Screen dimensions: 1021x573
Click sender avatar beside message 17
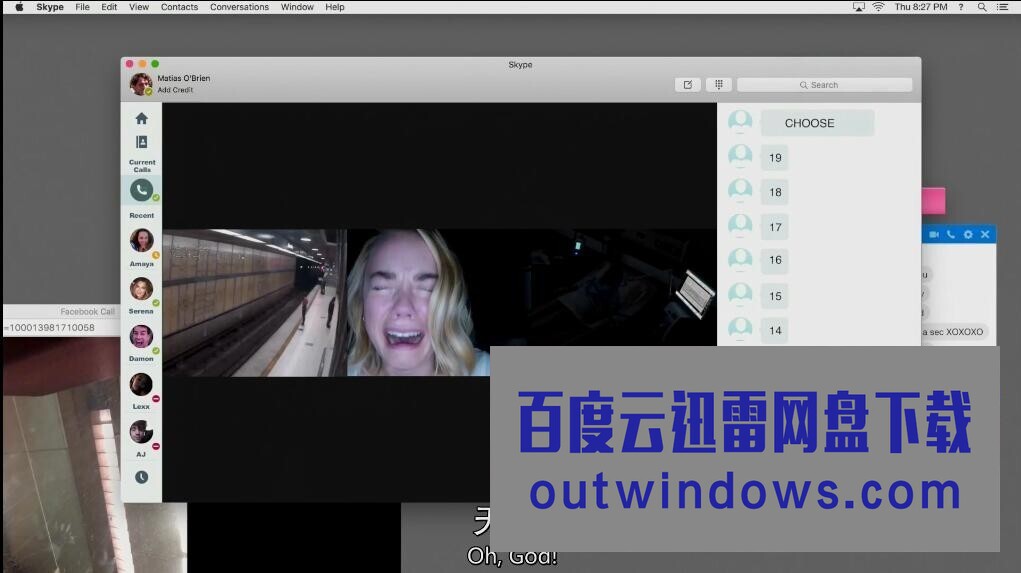pos(740,225)
